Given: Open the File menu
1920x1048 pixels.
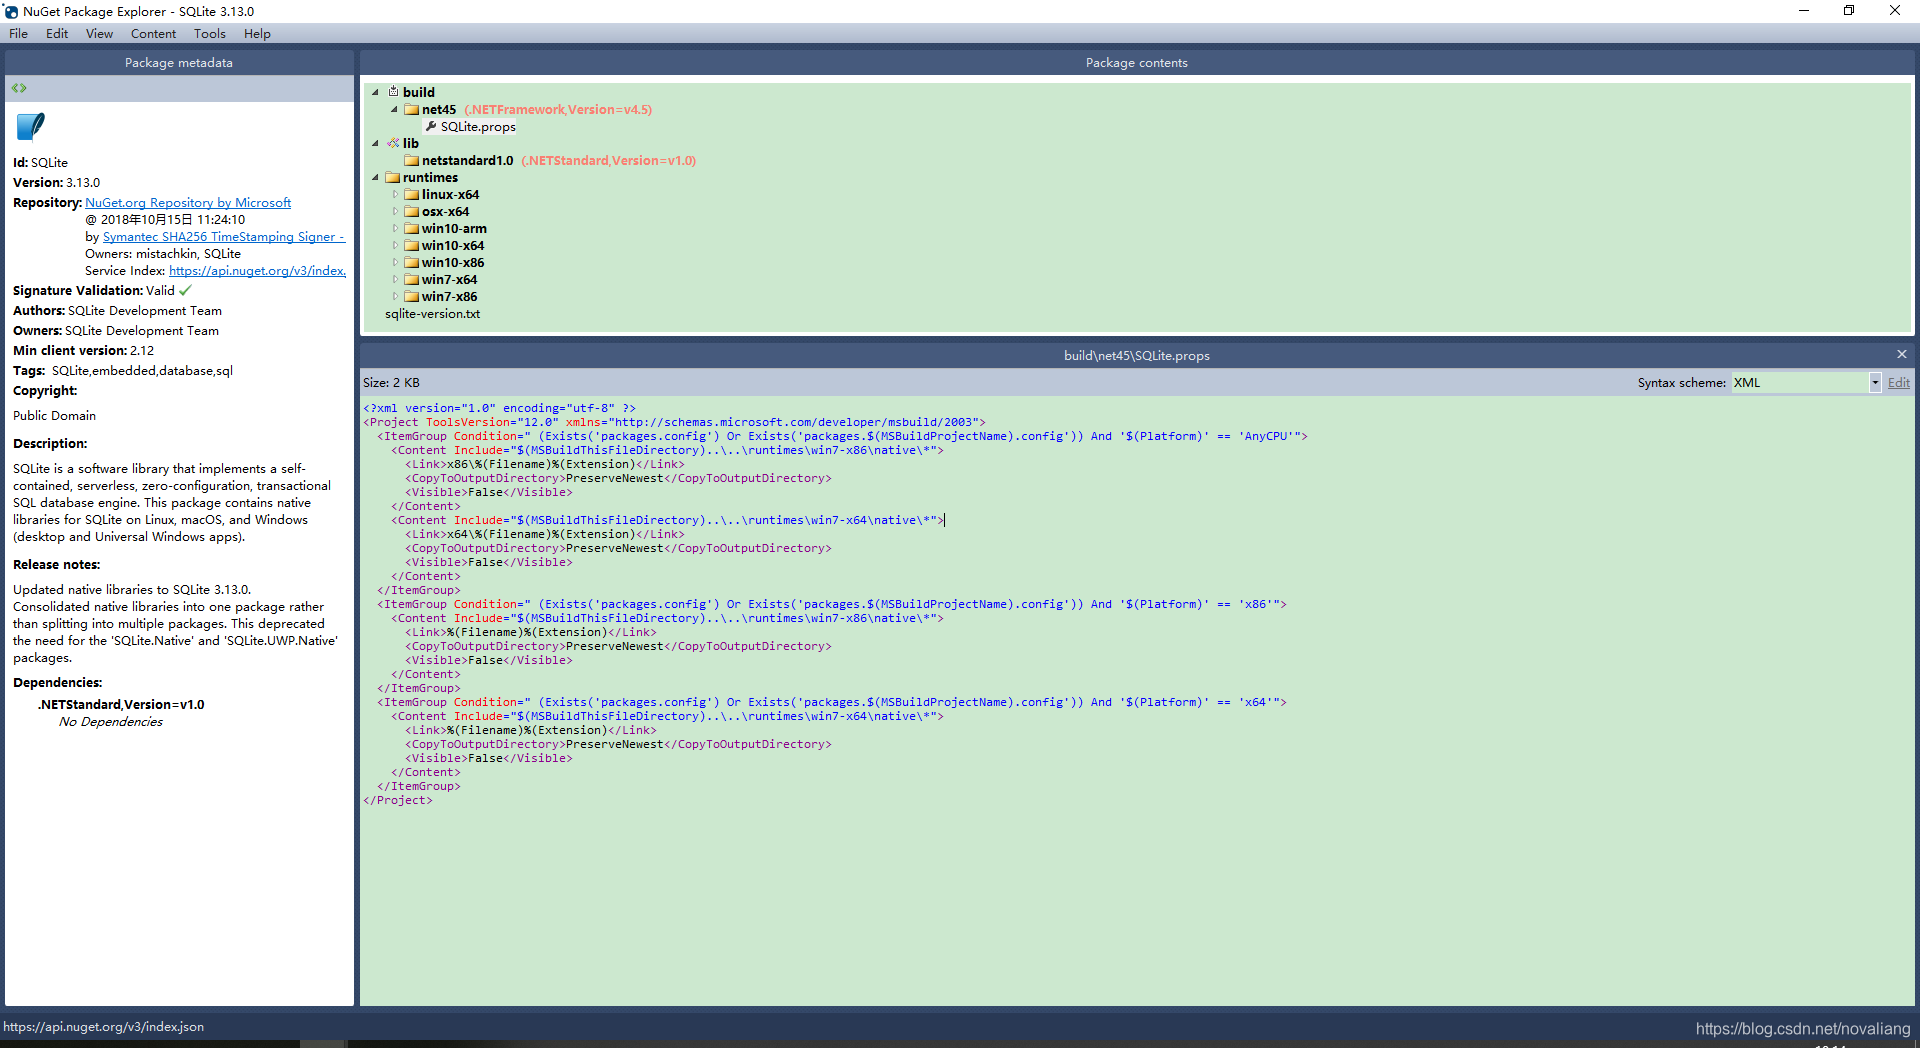Looking at the screenshot, I should pyautogui.click(x=18, y=33).
